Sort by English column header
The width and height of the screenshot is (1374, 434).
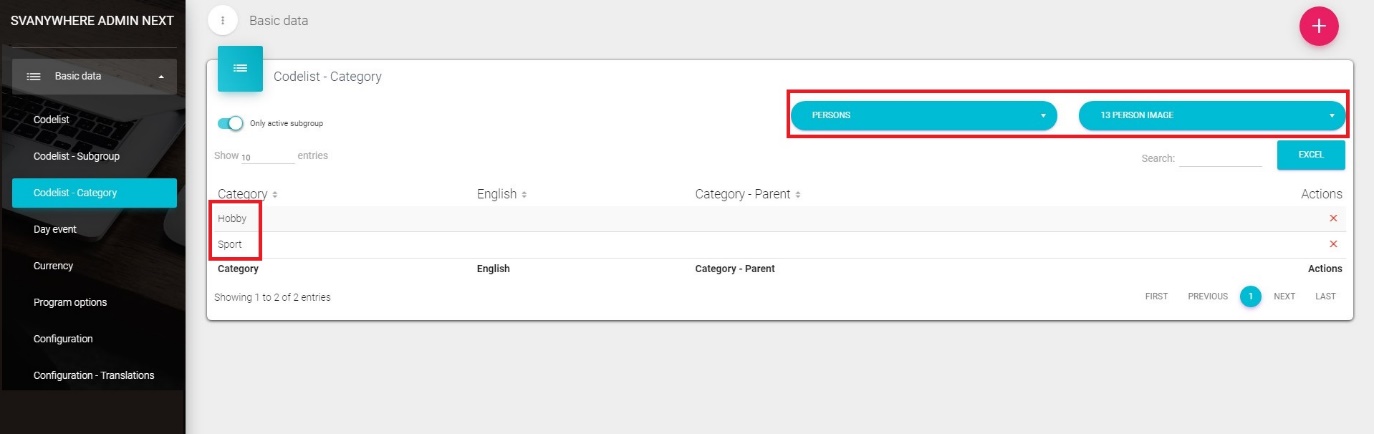(501, 194)
